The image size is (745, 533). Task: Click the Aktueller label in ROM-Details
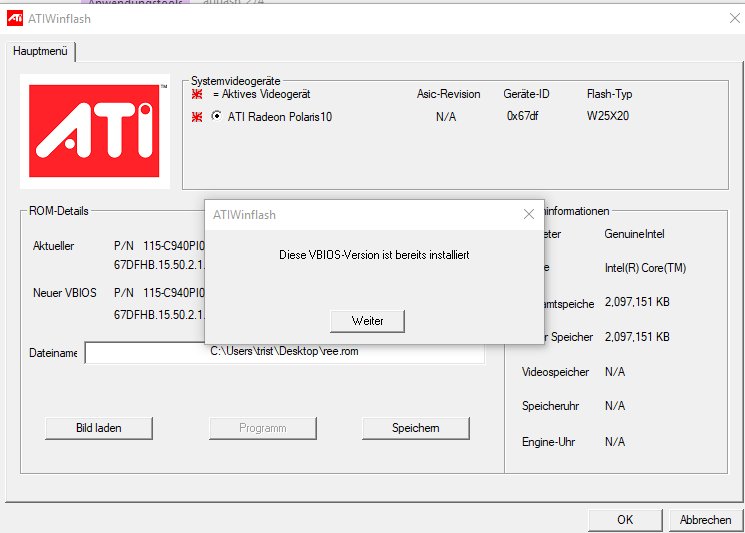53,246
